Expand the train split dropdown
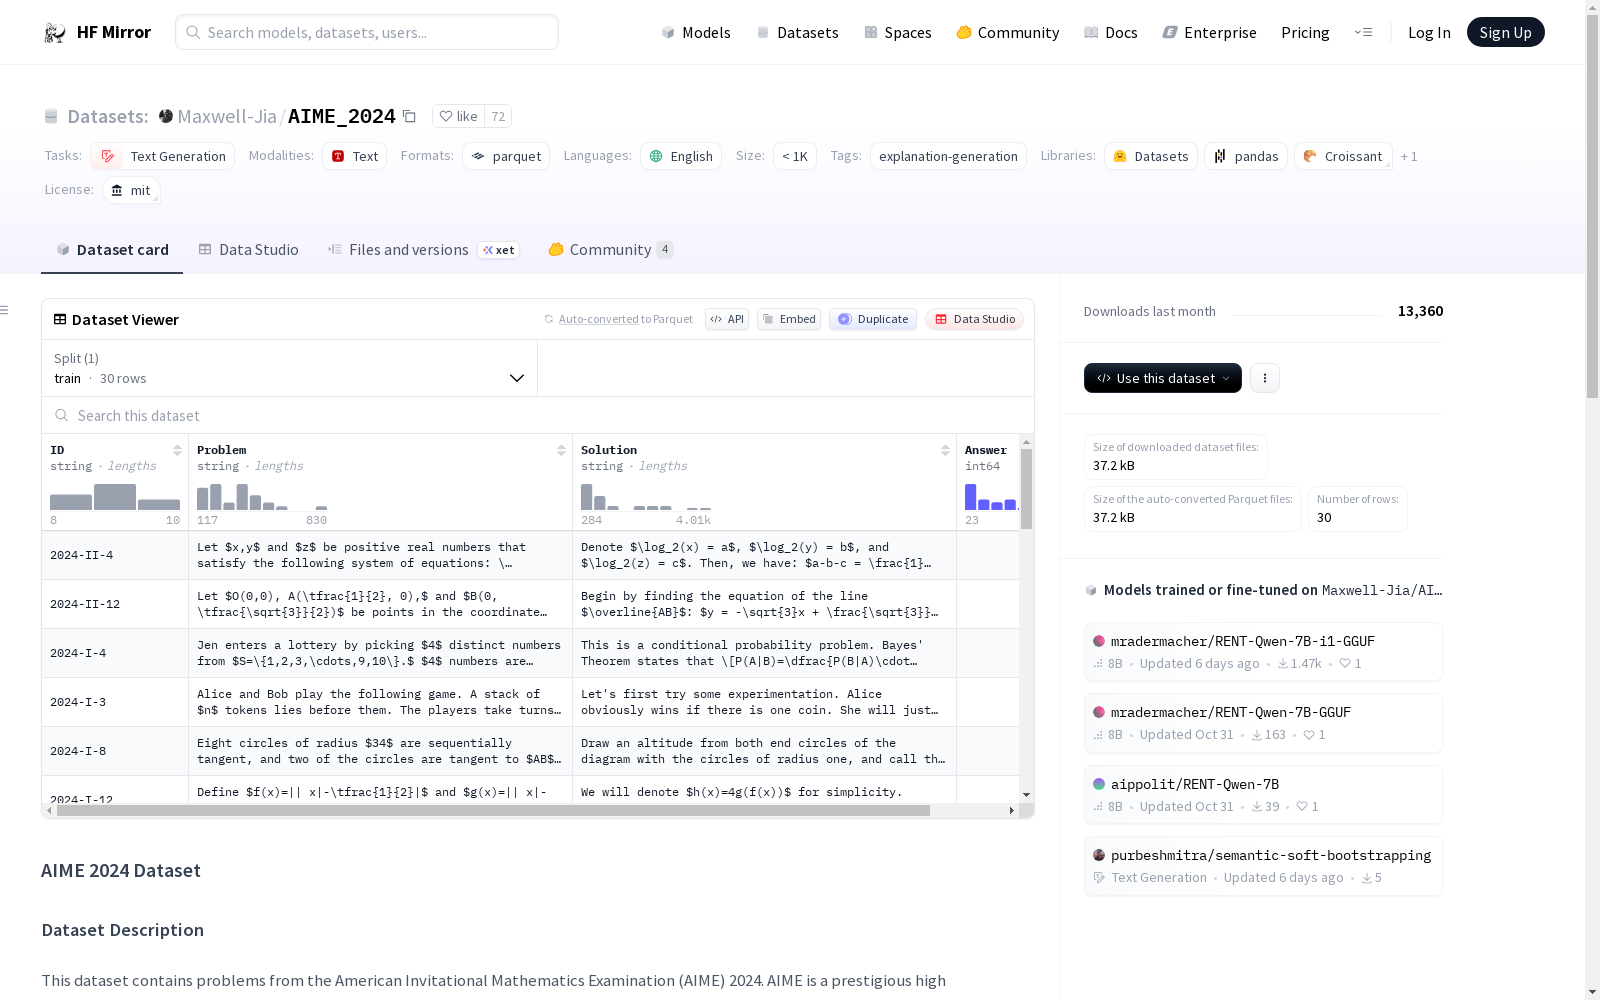 pos(289,368)
